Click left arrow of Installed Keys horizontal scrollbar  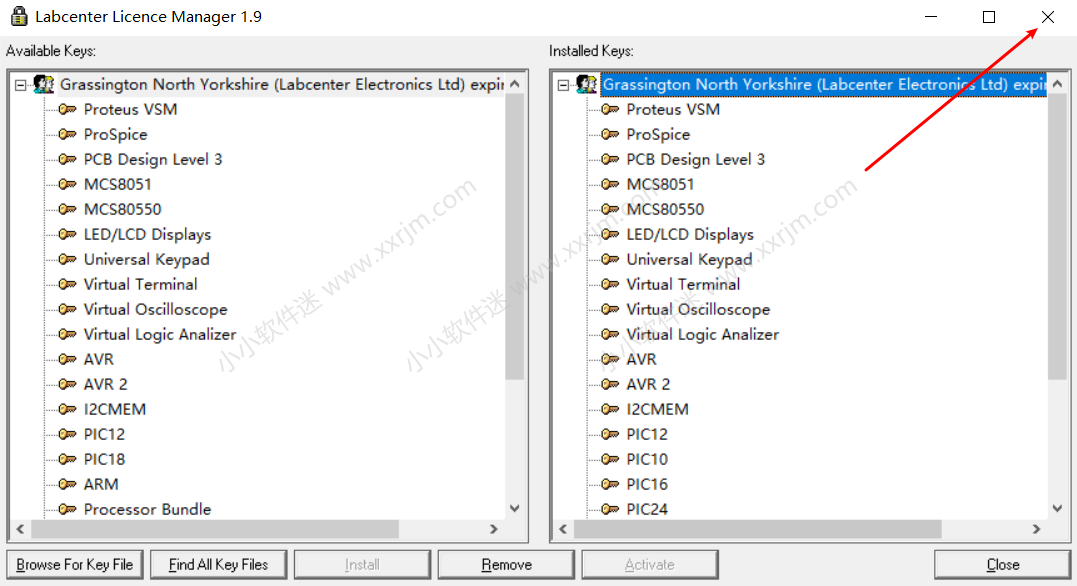(563, 529)
